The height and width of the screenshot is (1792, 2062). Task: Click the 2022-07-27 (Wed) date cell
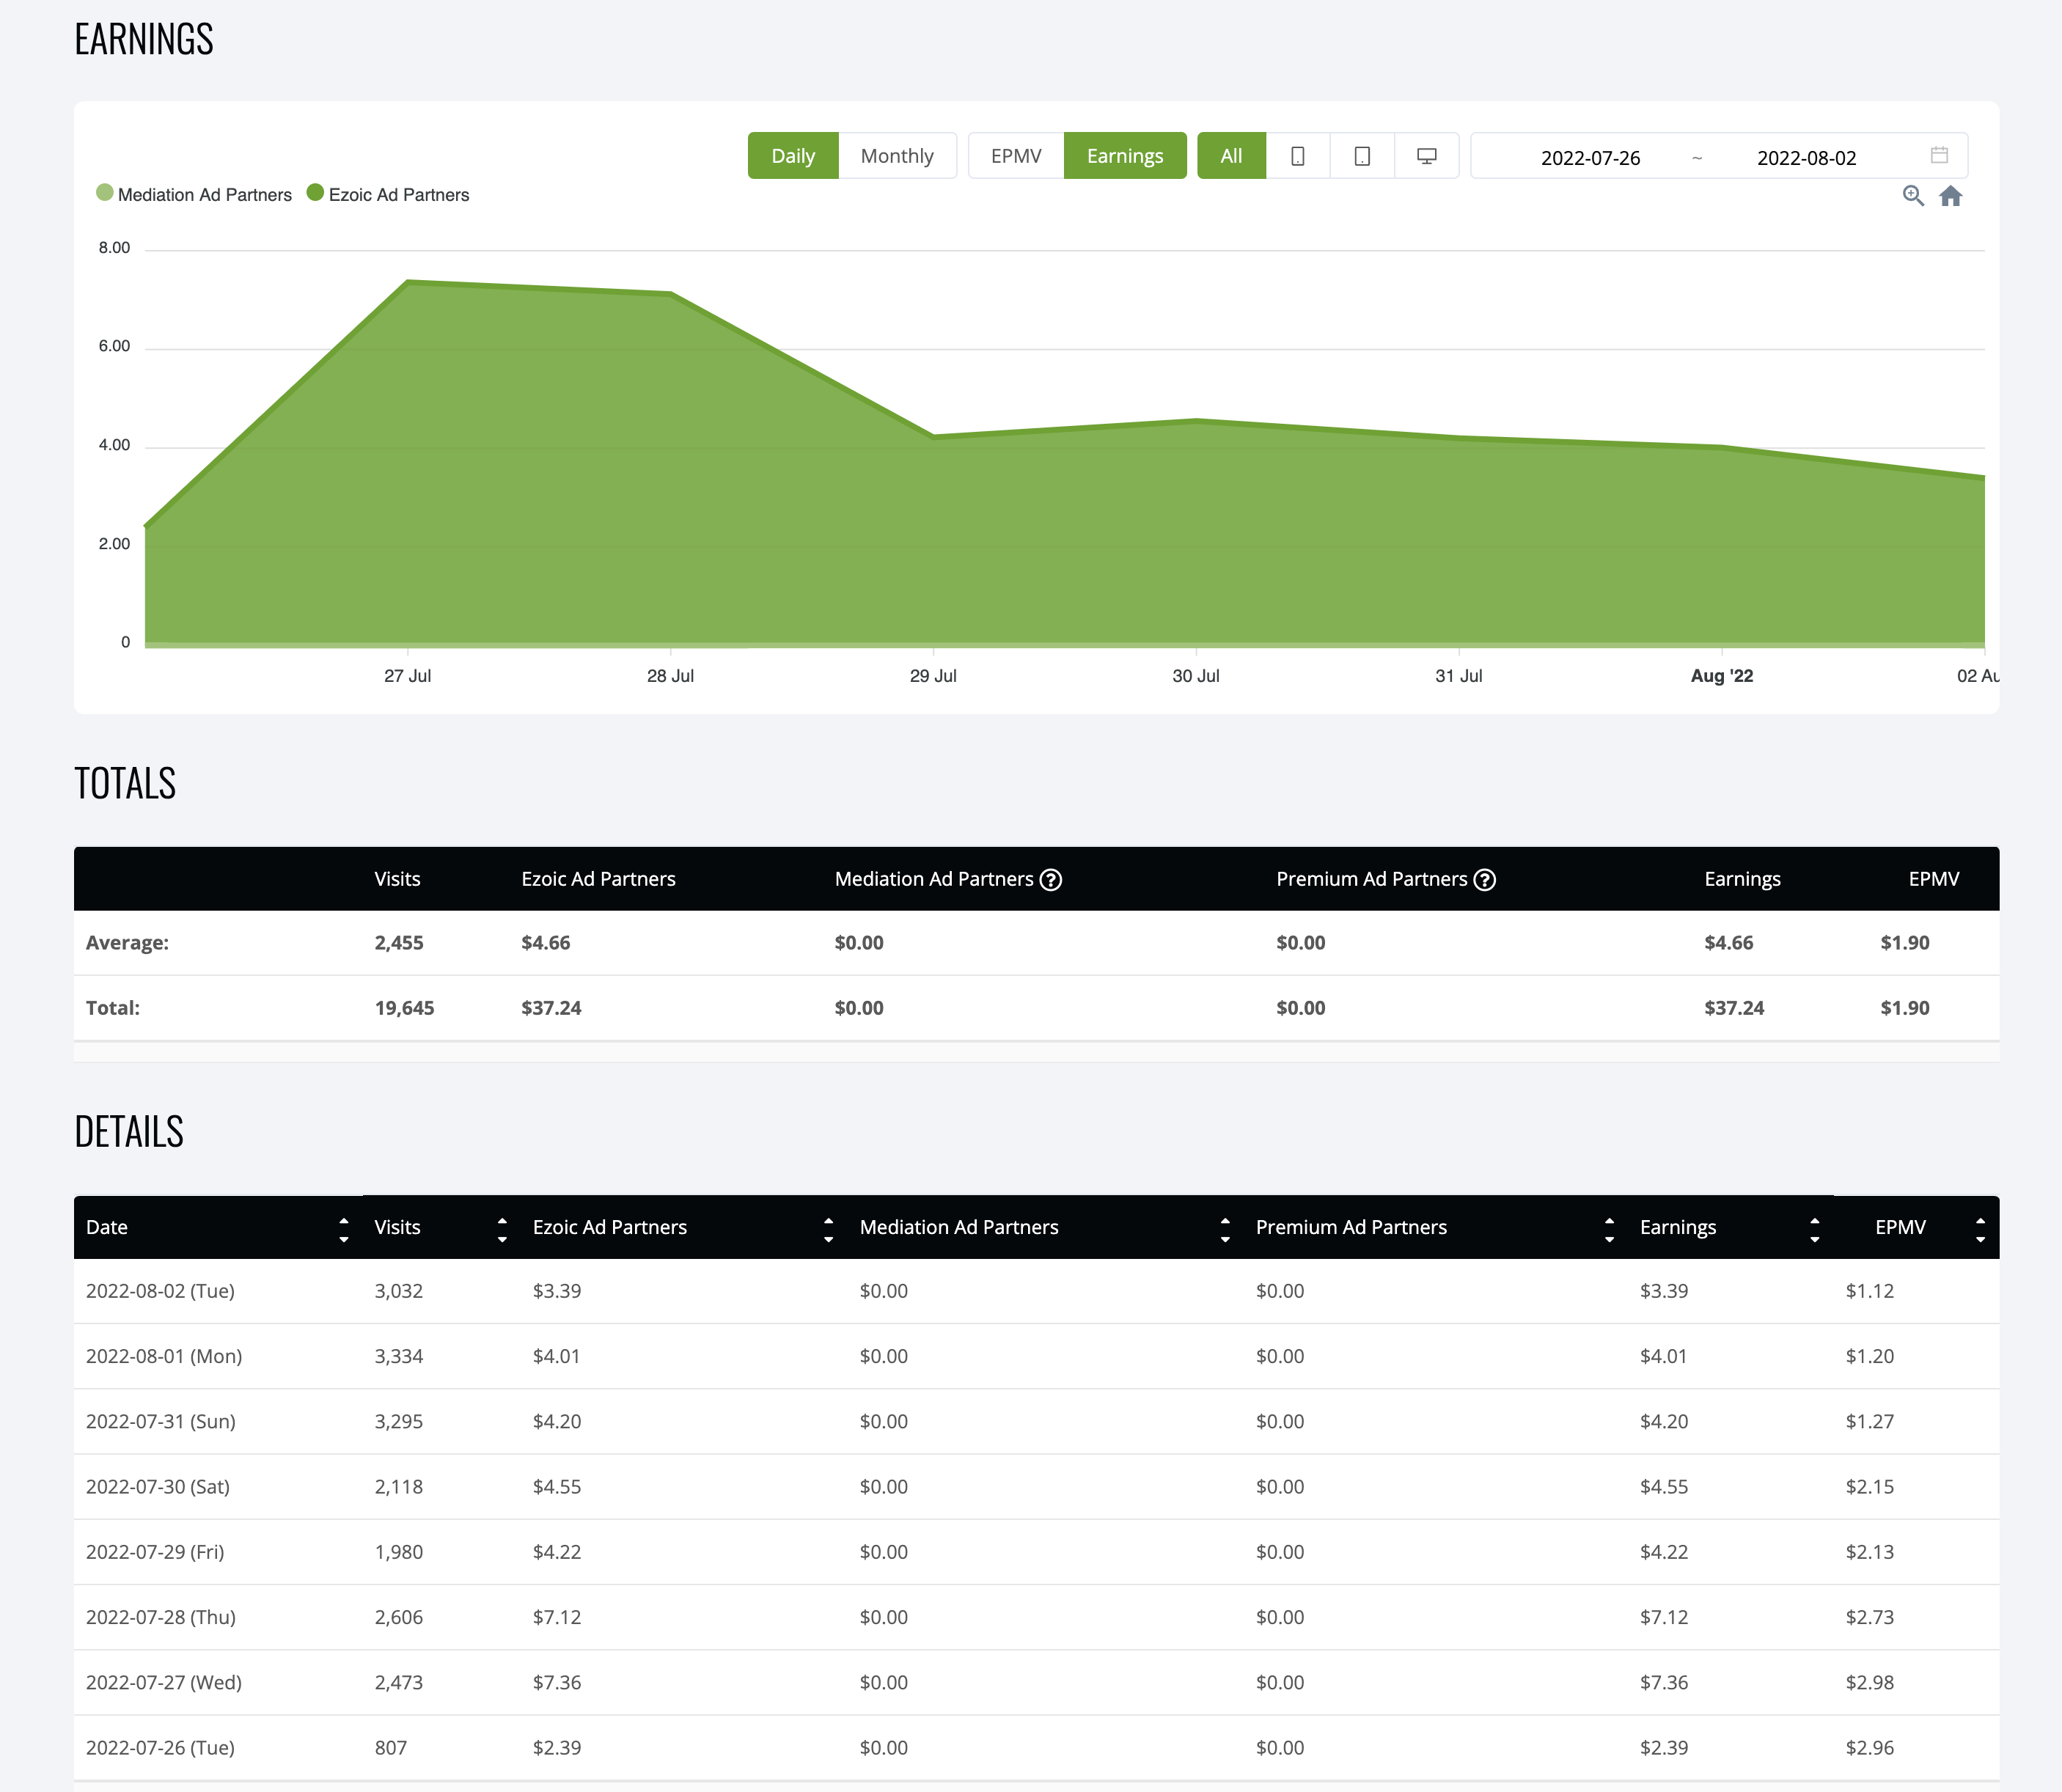[164, 1682]
